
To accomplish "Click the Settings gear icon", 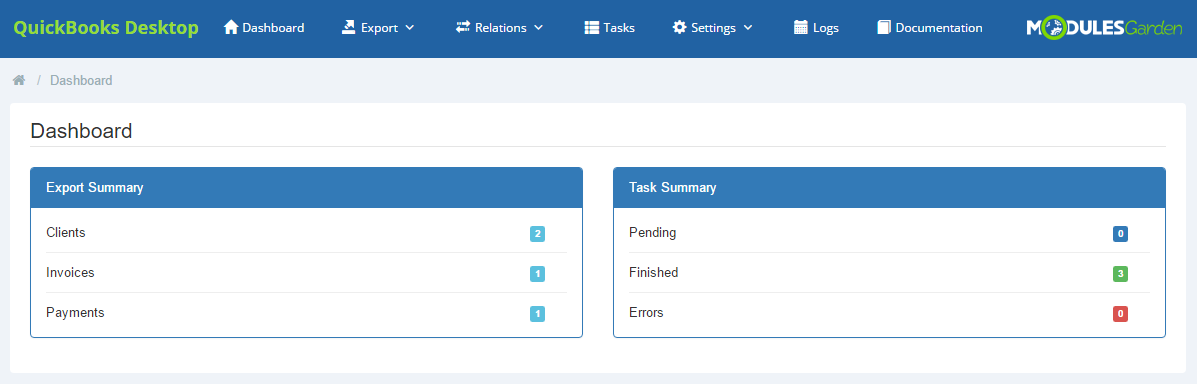I will 679,27.
